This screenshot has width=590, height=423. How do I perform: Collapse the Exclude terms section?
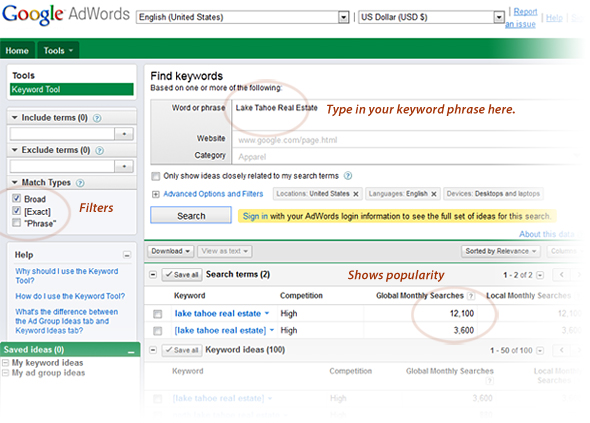pyautogui.click(x=15, y=150)
